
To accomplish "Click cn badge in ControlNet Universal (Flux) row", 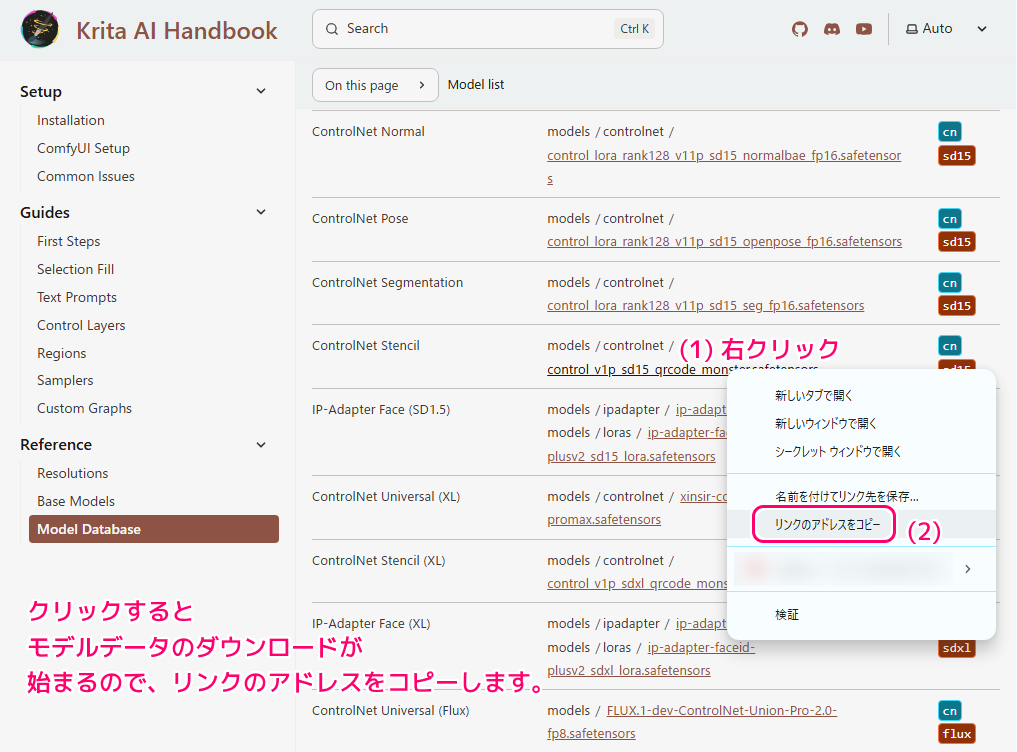I will coord(950,710).
